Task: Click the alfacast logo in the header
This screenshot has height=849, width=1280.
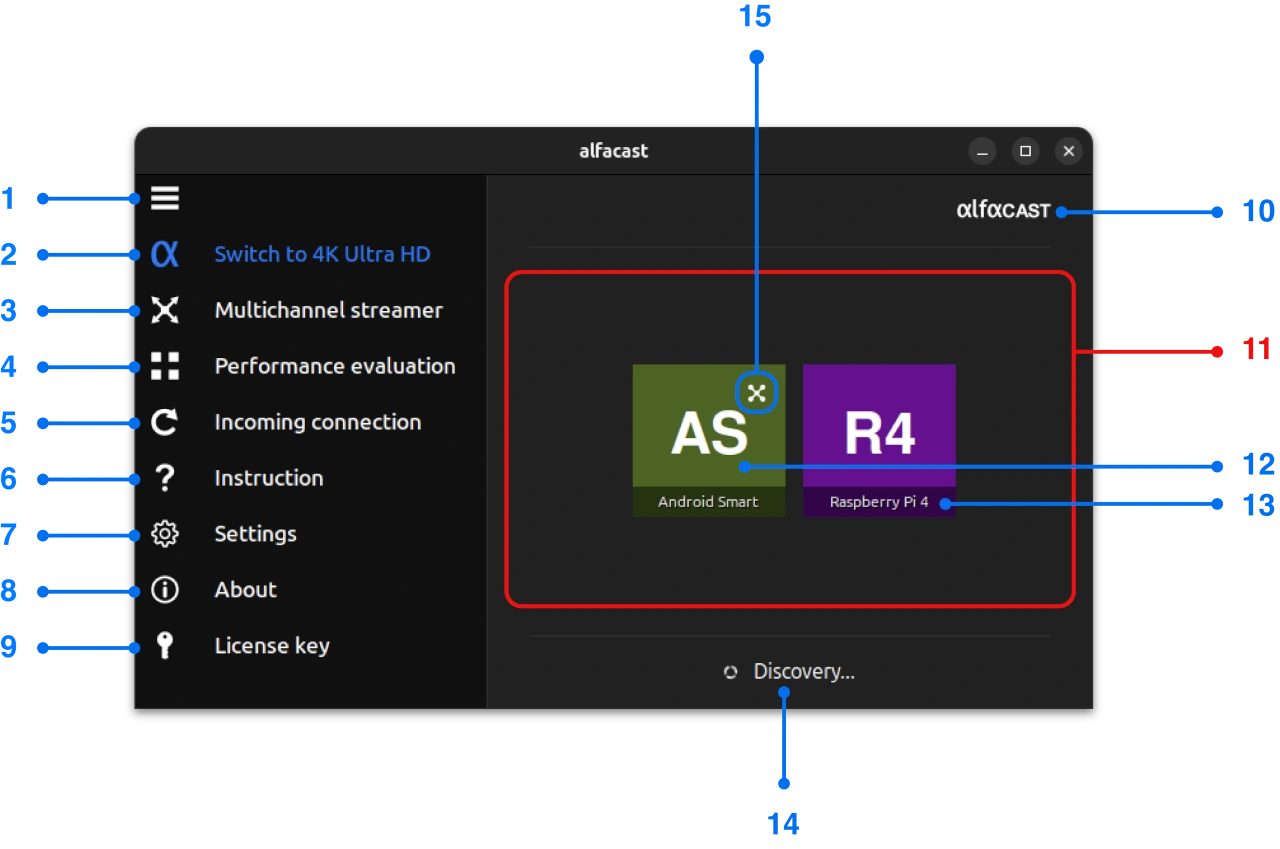Action: click(1003, 210)
